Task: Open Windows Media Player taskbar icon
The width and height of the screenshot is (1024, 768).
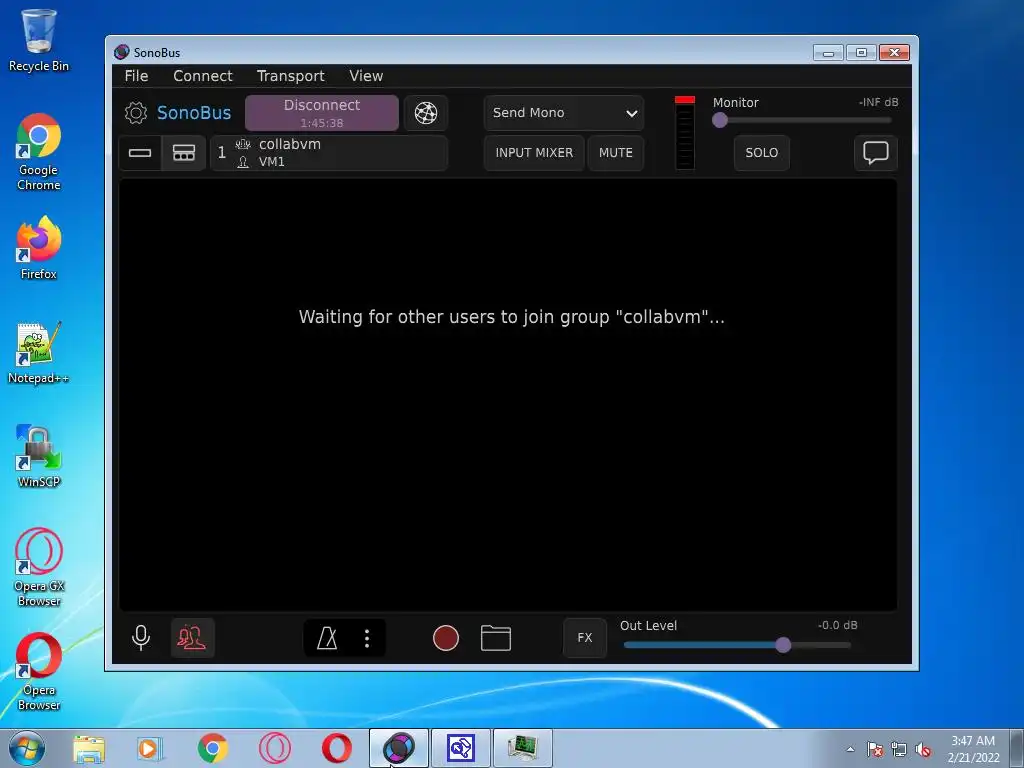Action: point(150,748)
